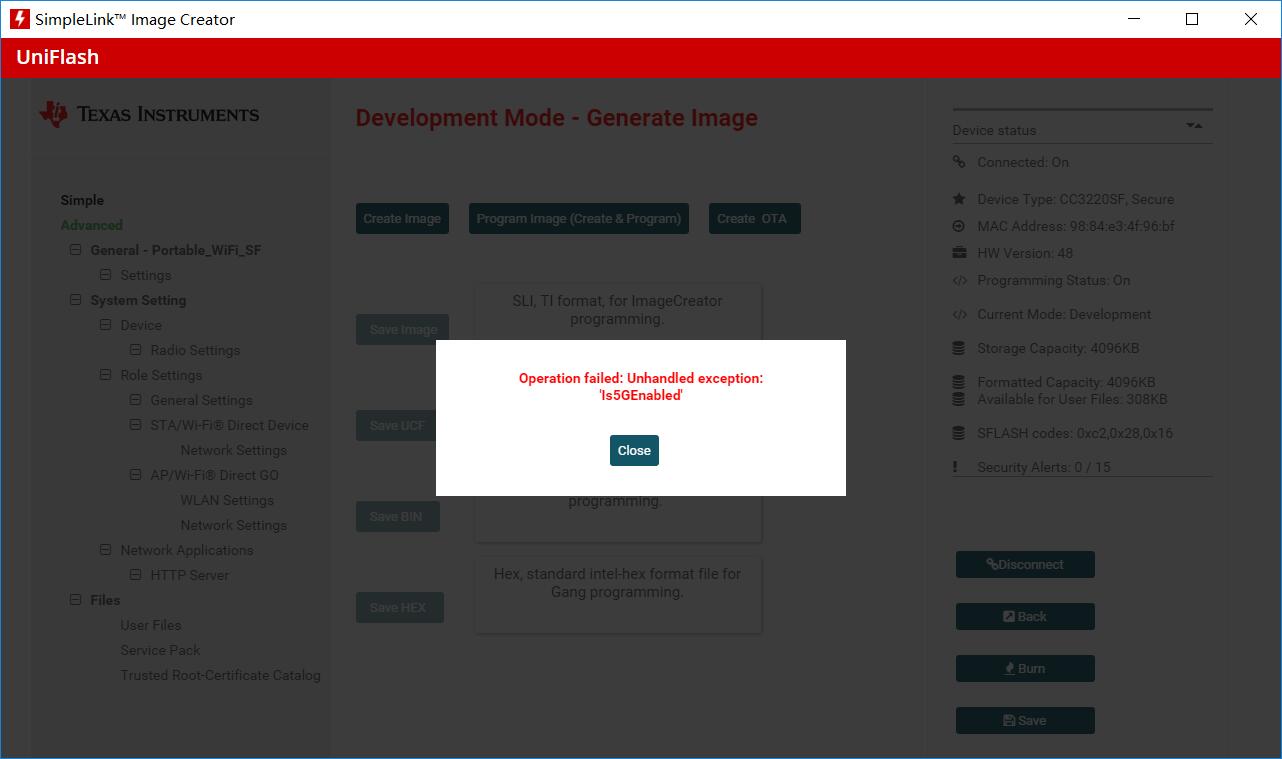Click the database icon beside Formatted Capacity
This screenshot has width=1282, height=759.
pos(959,382)
